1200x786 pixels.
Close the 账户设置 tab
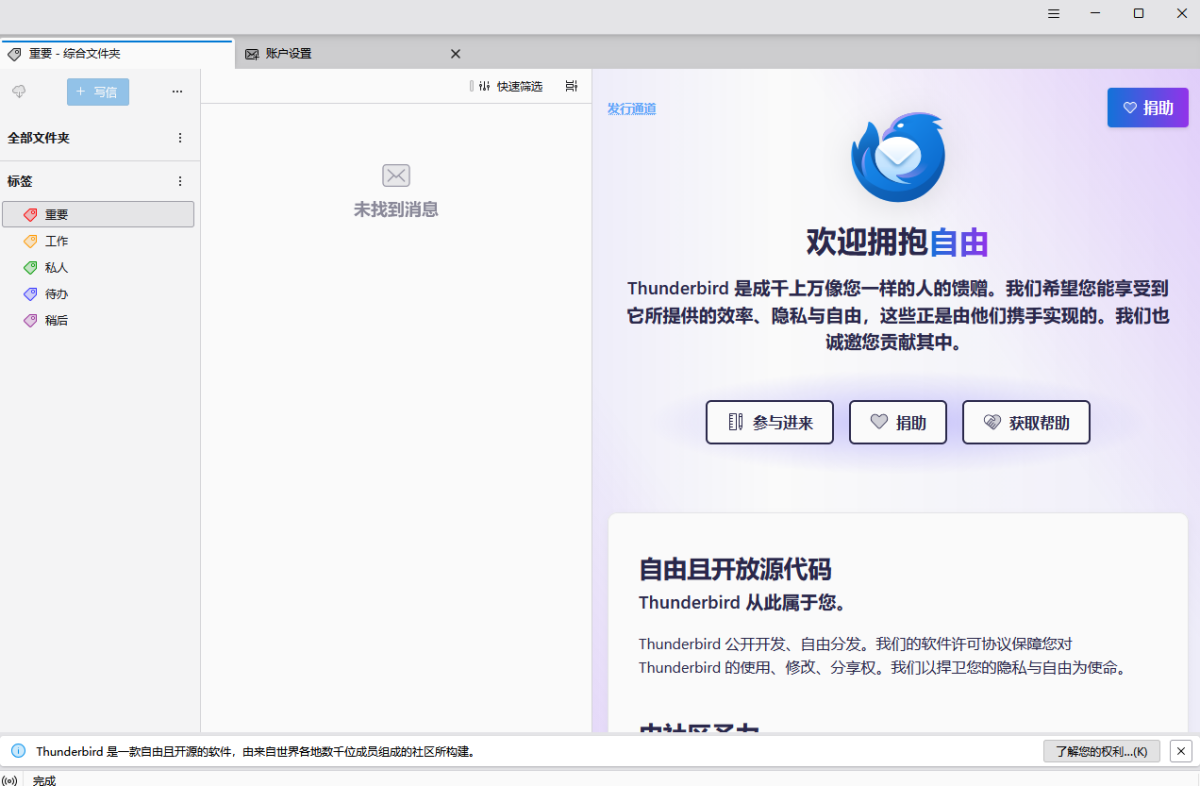click(x=455, y=54)
